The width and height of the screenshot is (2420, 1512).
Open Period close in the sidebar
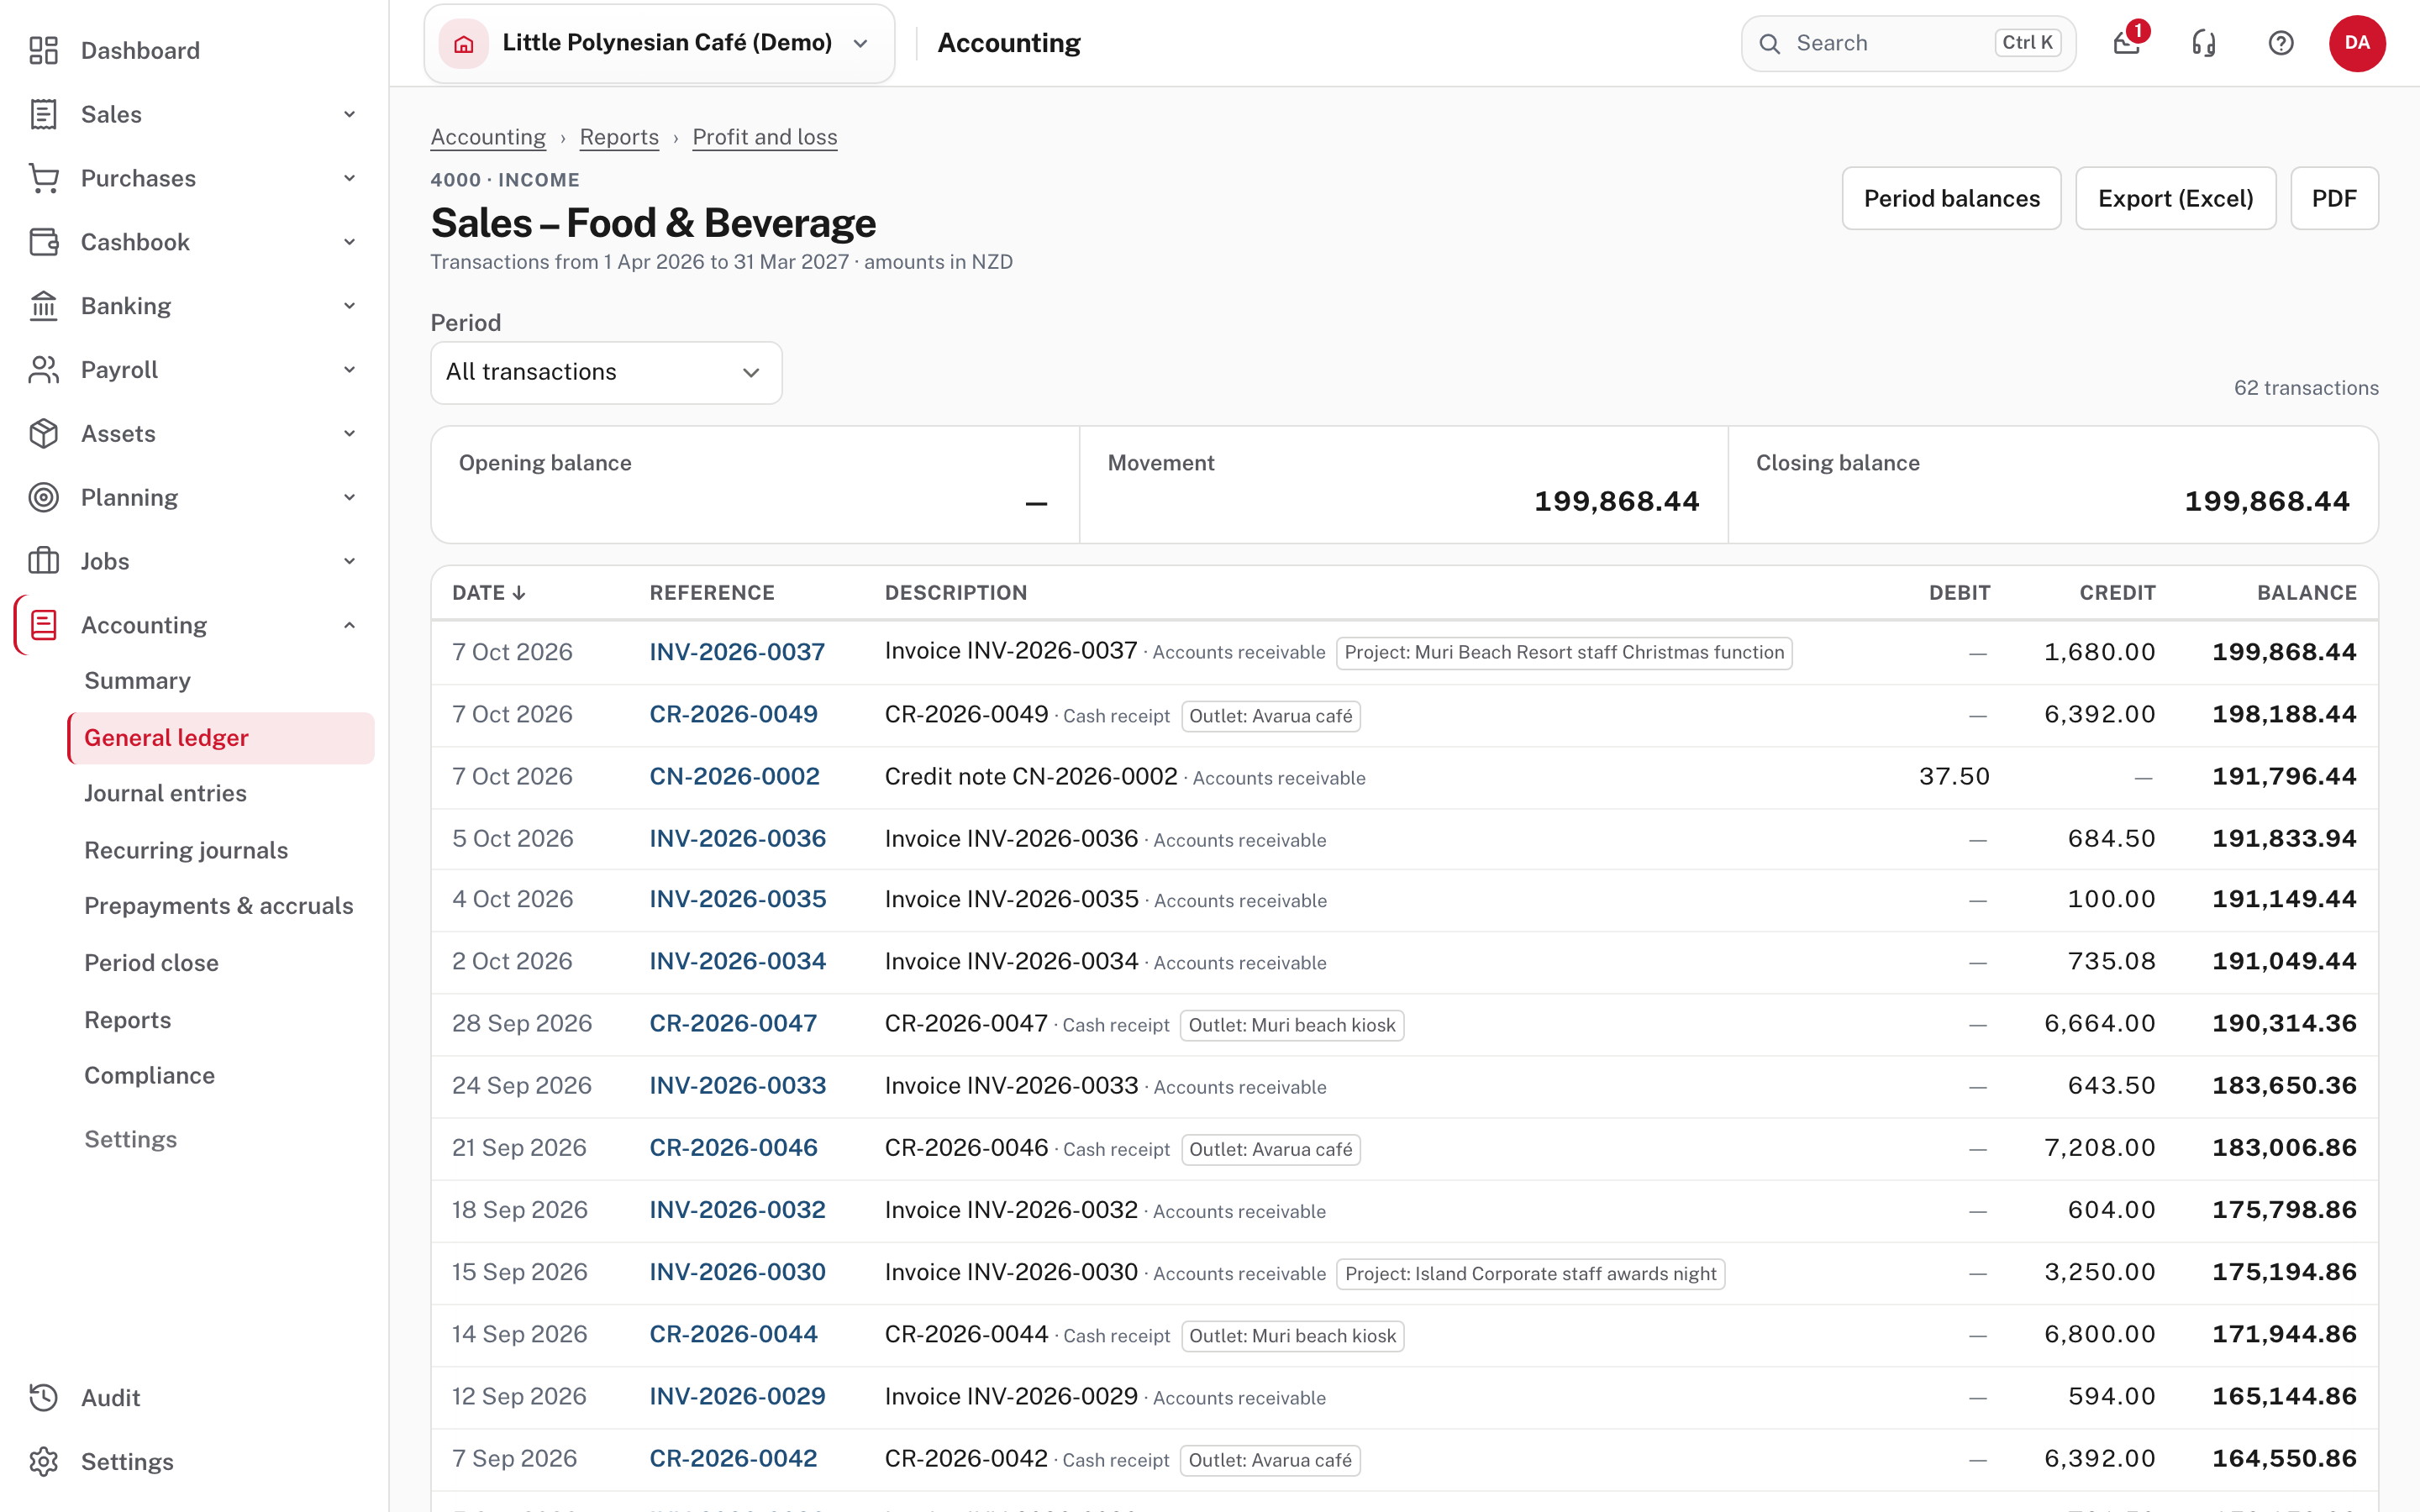(151, 963)
